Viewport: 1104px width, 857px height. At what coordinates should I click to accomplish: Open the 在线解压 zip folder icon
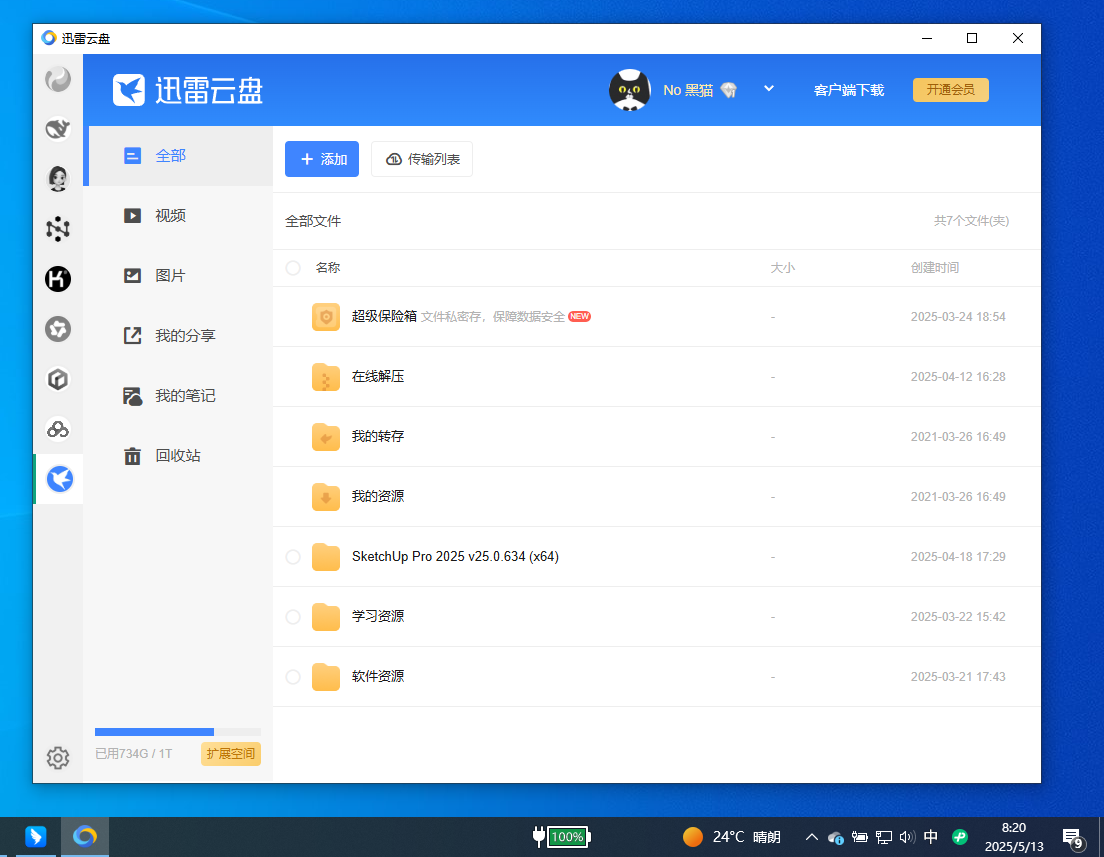pyautogui.click(x=326, y=377)
